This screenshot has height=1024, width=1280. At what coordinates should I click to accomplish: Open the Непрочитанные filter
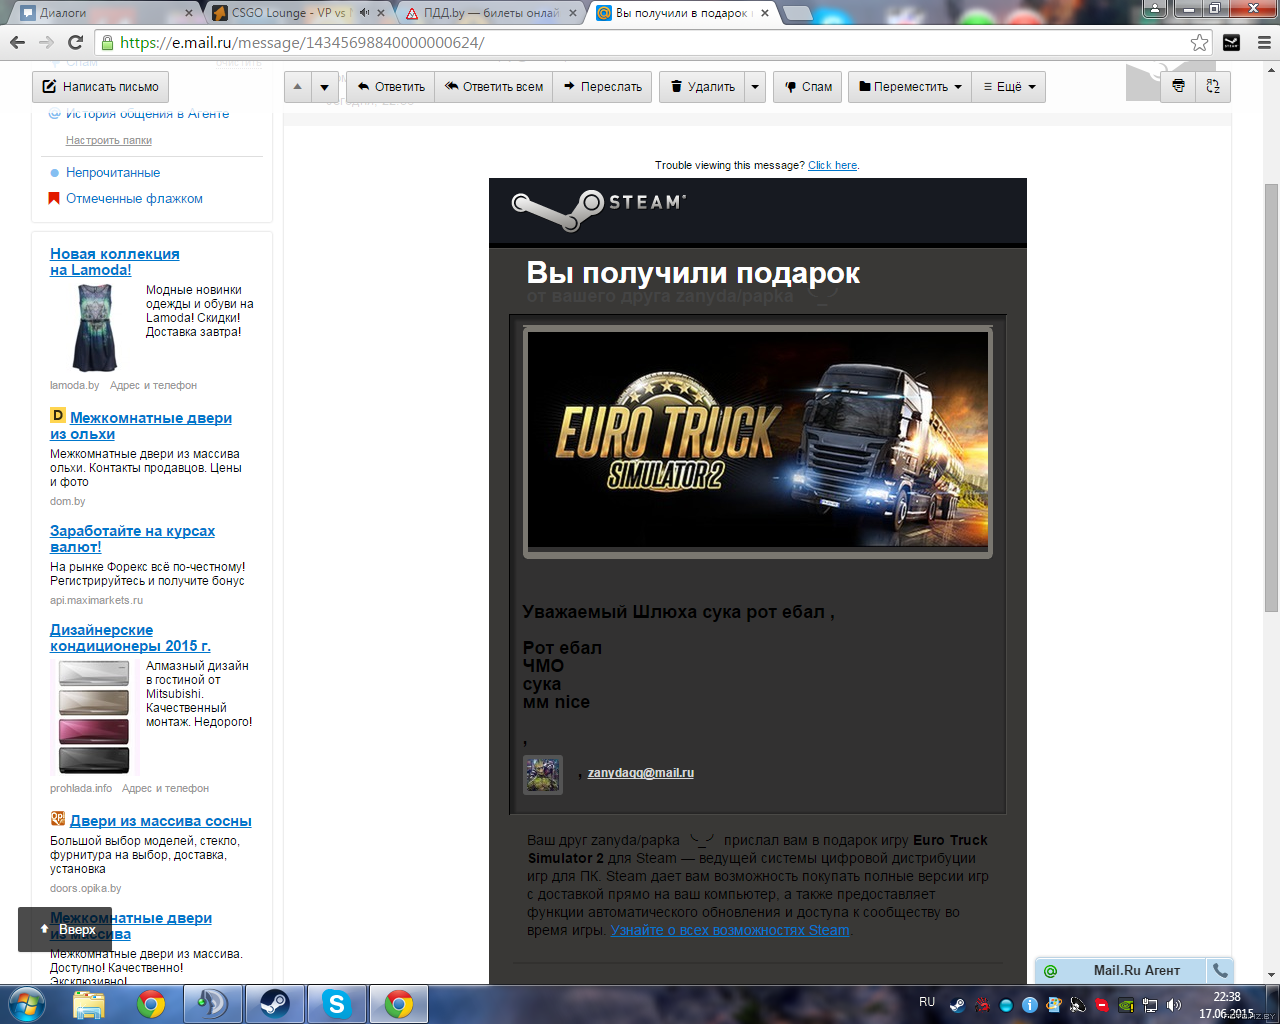(113, 172)
